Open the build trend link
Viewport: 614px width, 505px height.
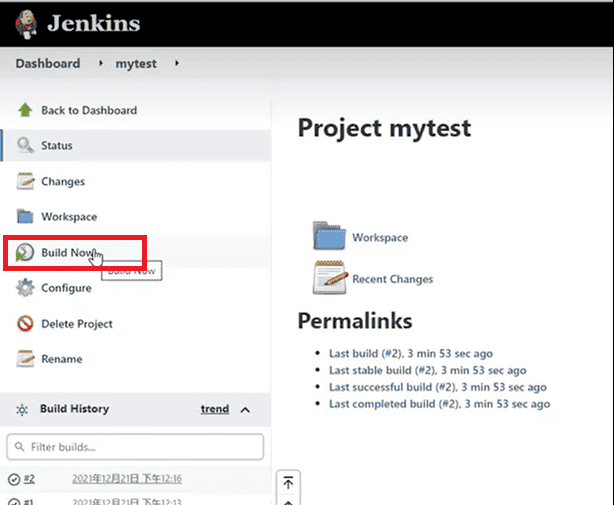pos(215,409)
